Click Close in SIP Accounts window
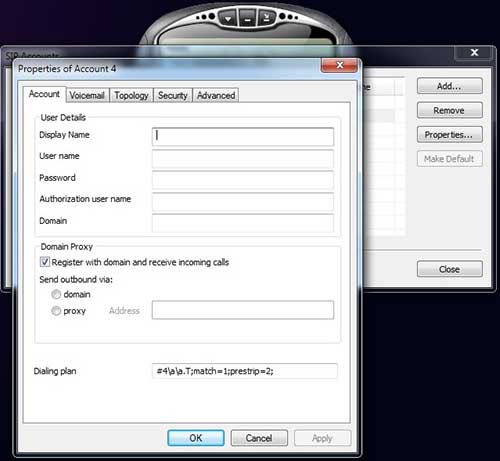The image size is (500, 461). [450, 269]
